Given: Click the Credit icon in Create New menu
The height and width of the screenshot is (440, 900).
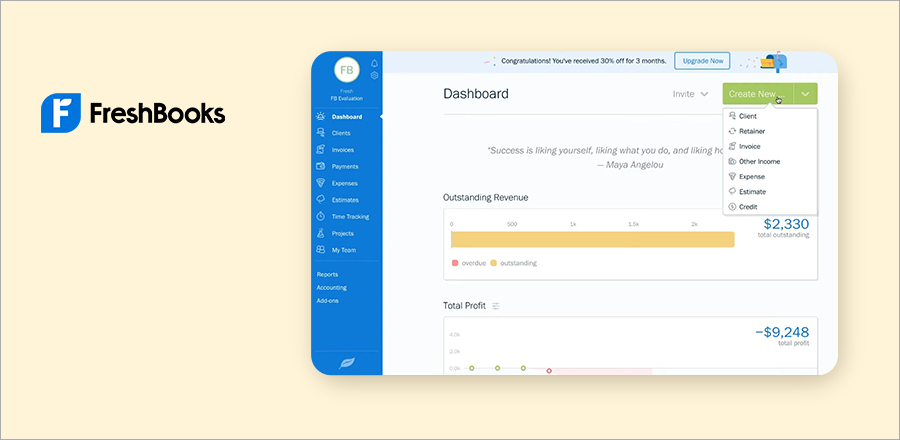Looking at the screenshot, I should pyautogui.click(x=732, y=207).
